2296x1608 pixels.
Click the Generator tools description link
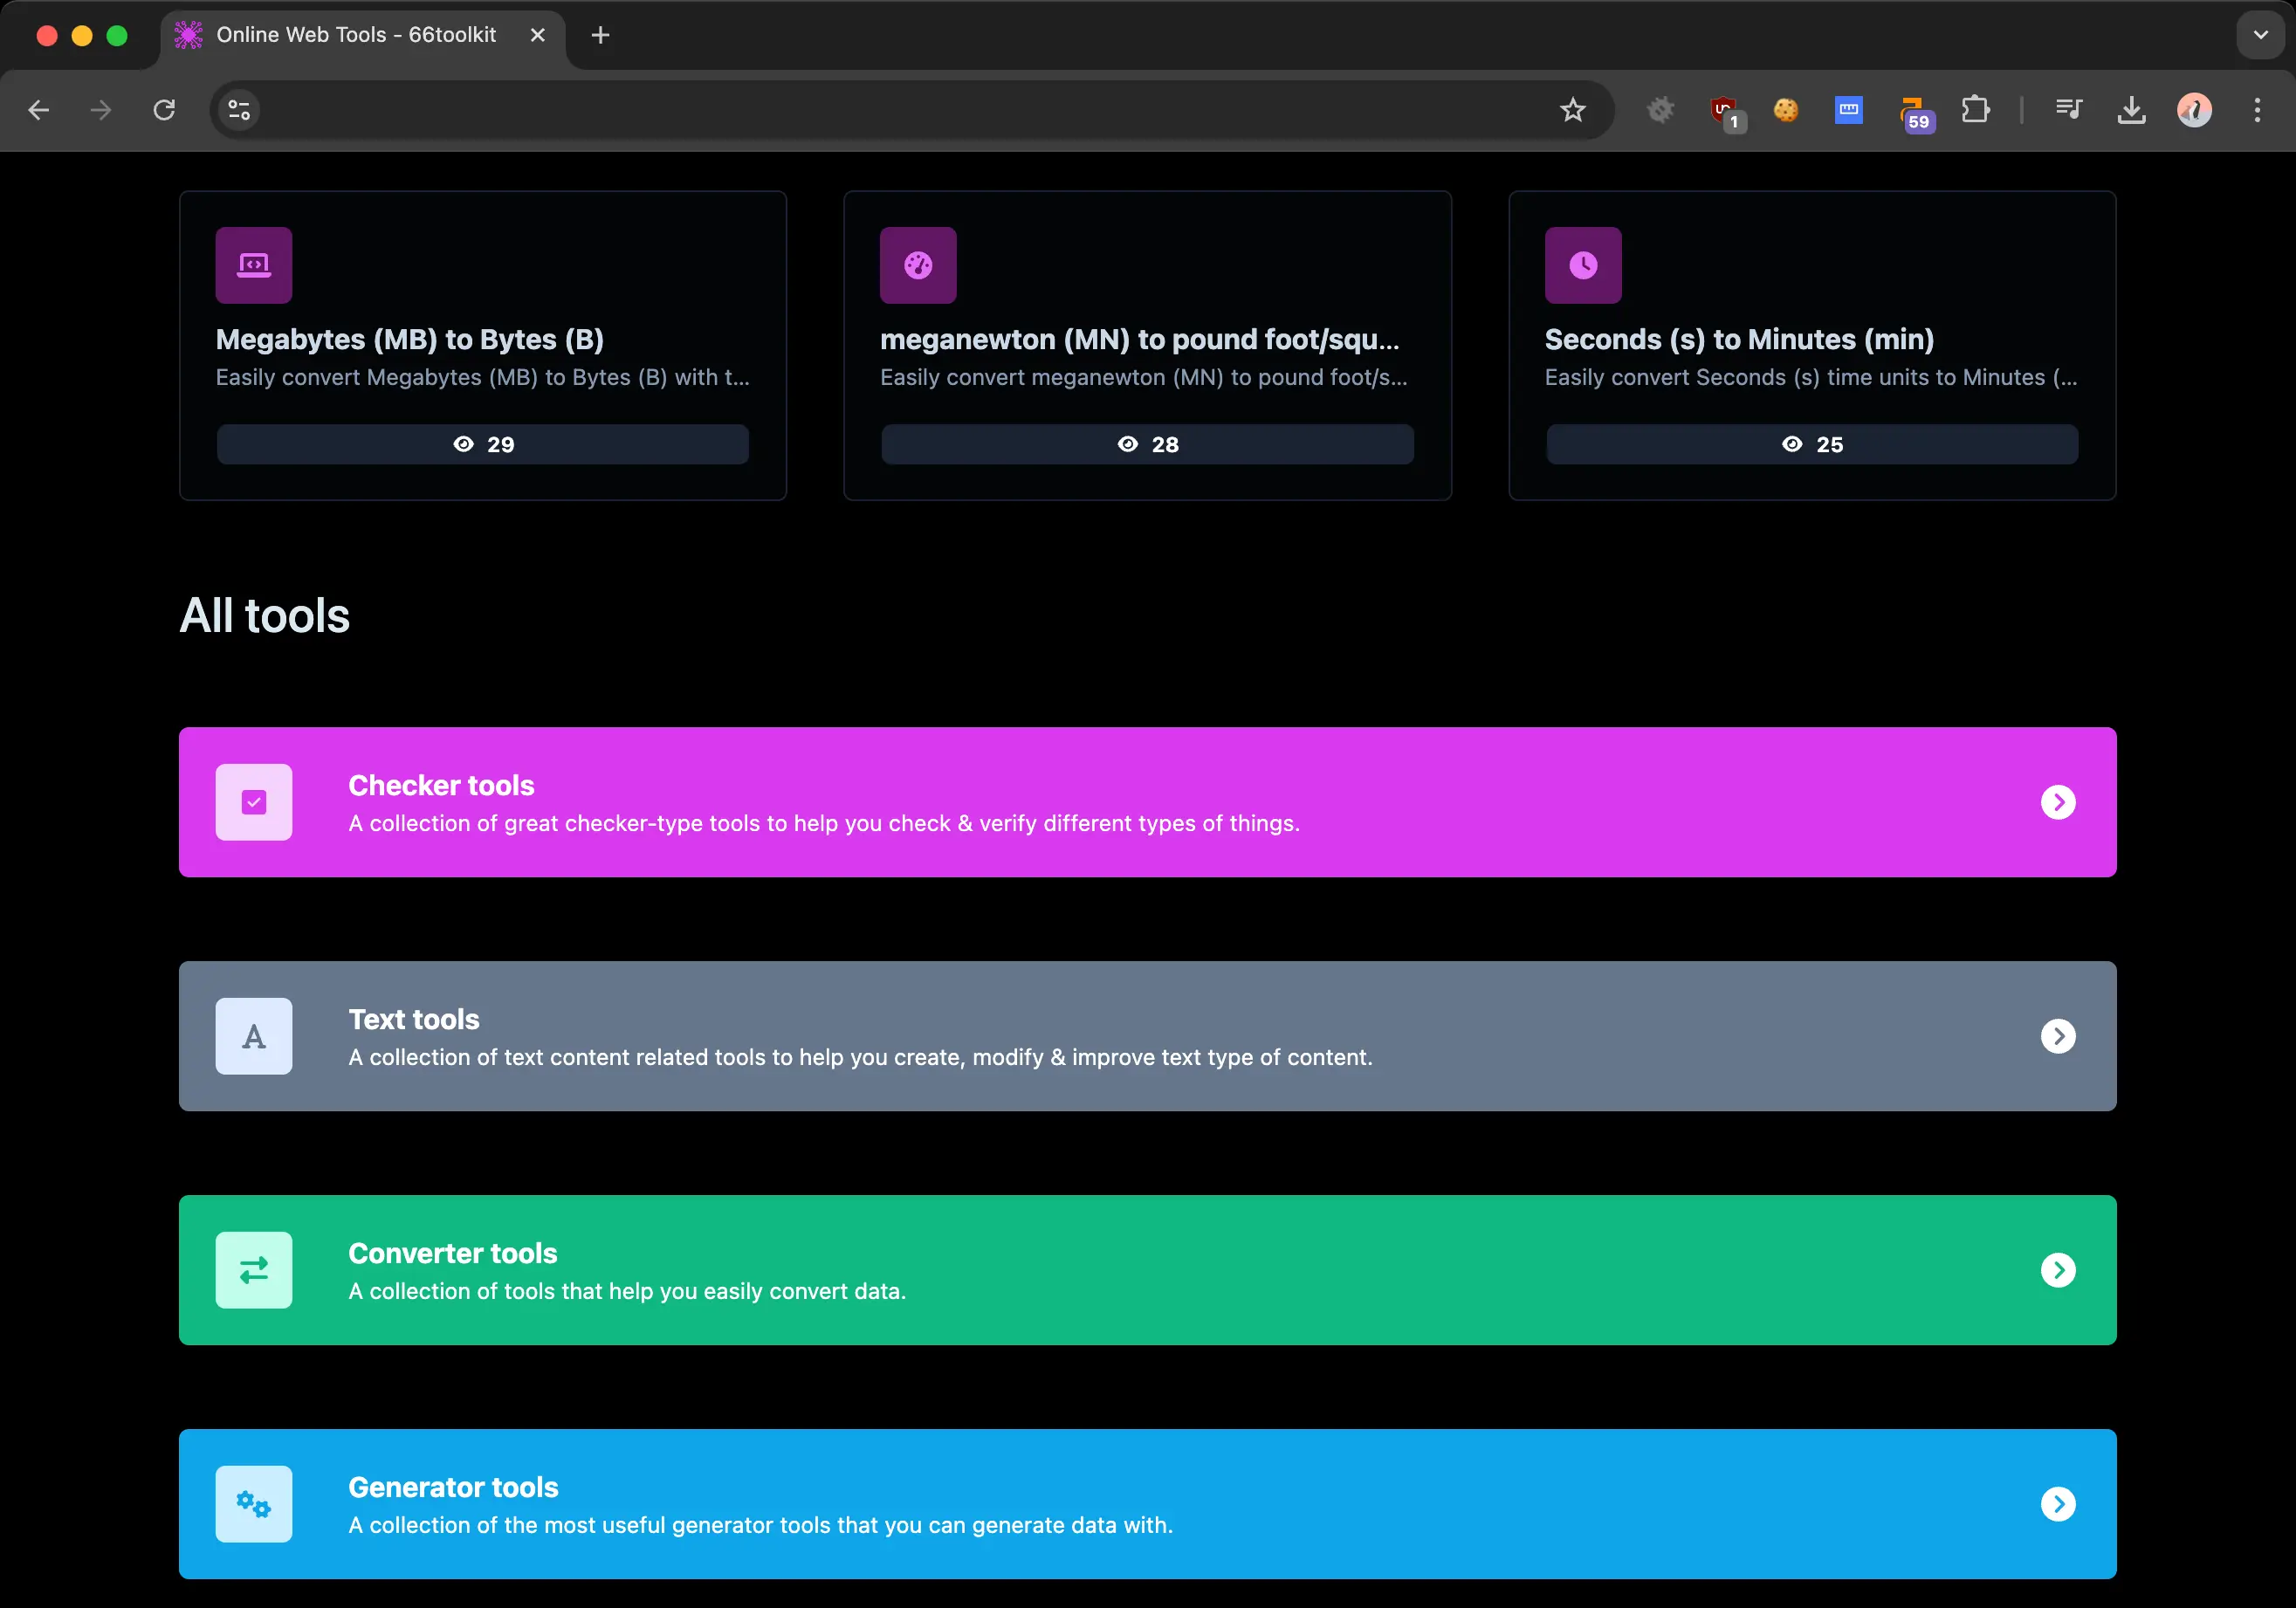coord(759,1526)
